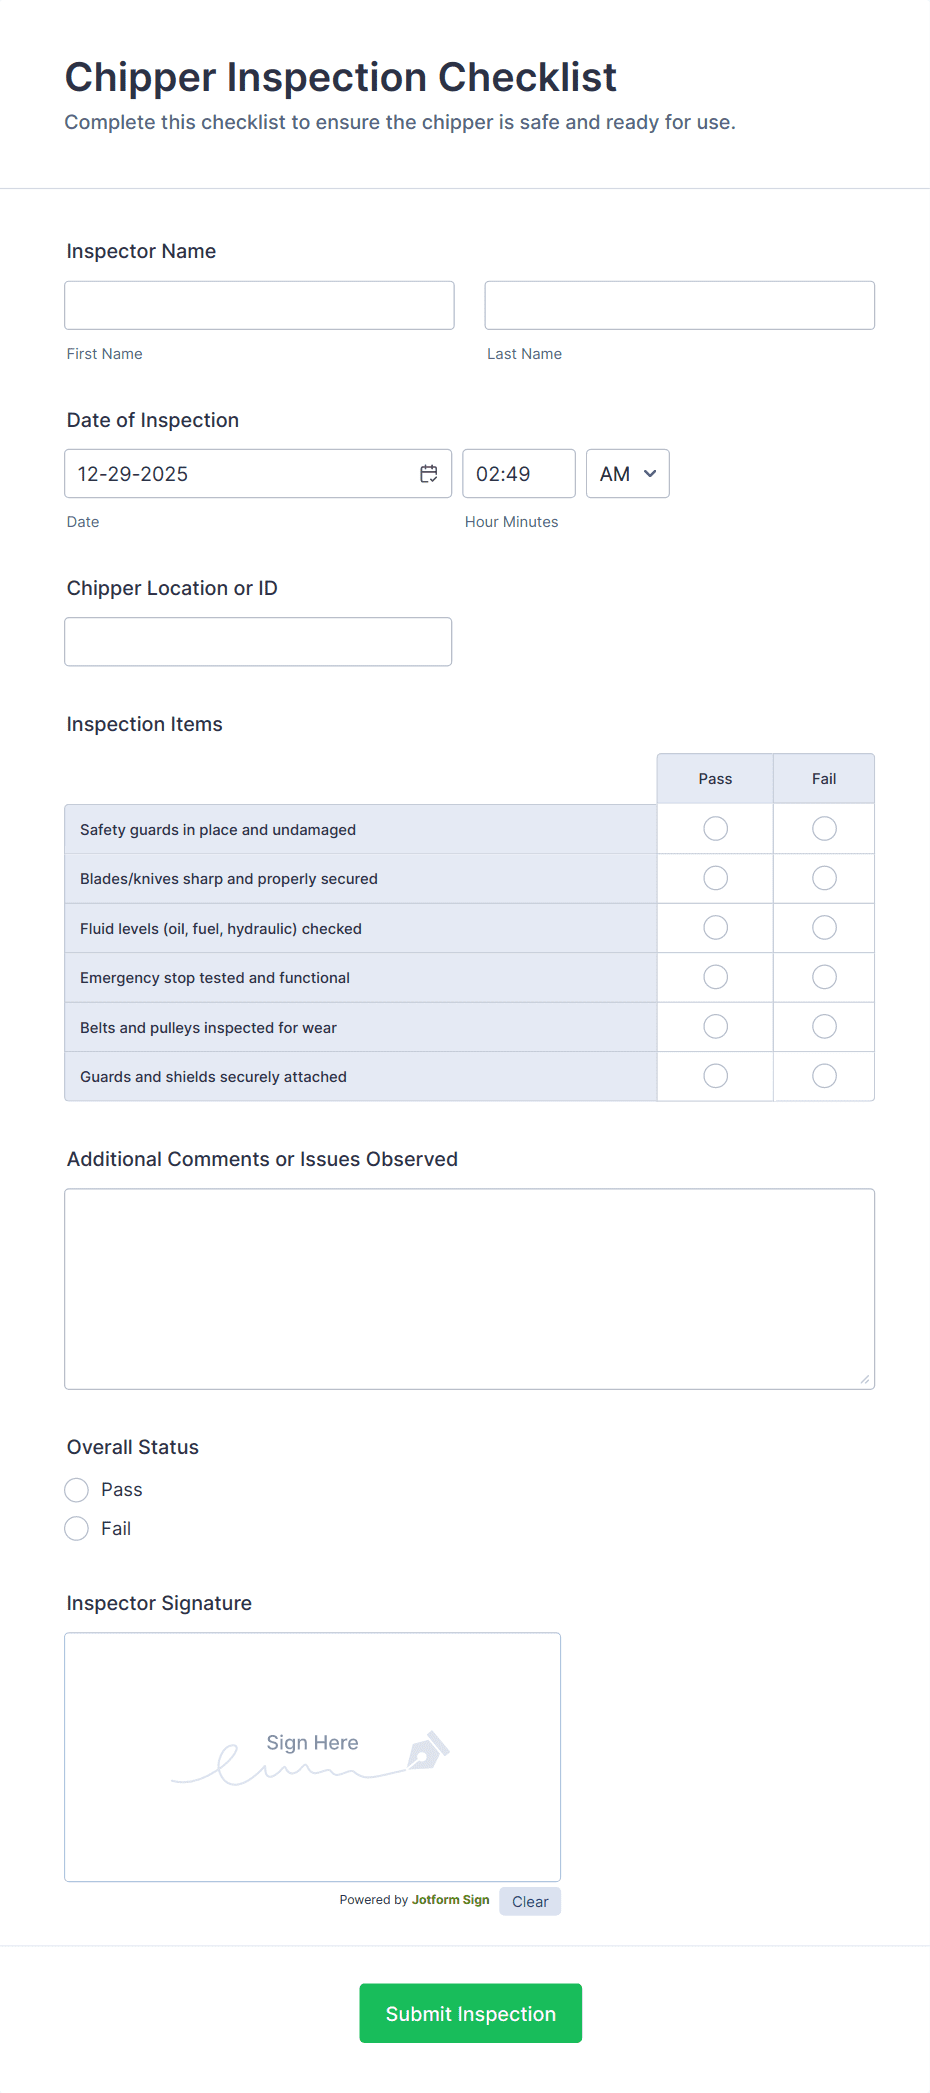930x2093 pixels.
Task: Mark Belts and pulleys item as Pass
Action: tap(714, 1026)
